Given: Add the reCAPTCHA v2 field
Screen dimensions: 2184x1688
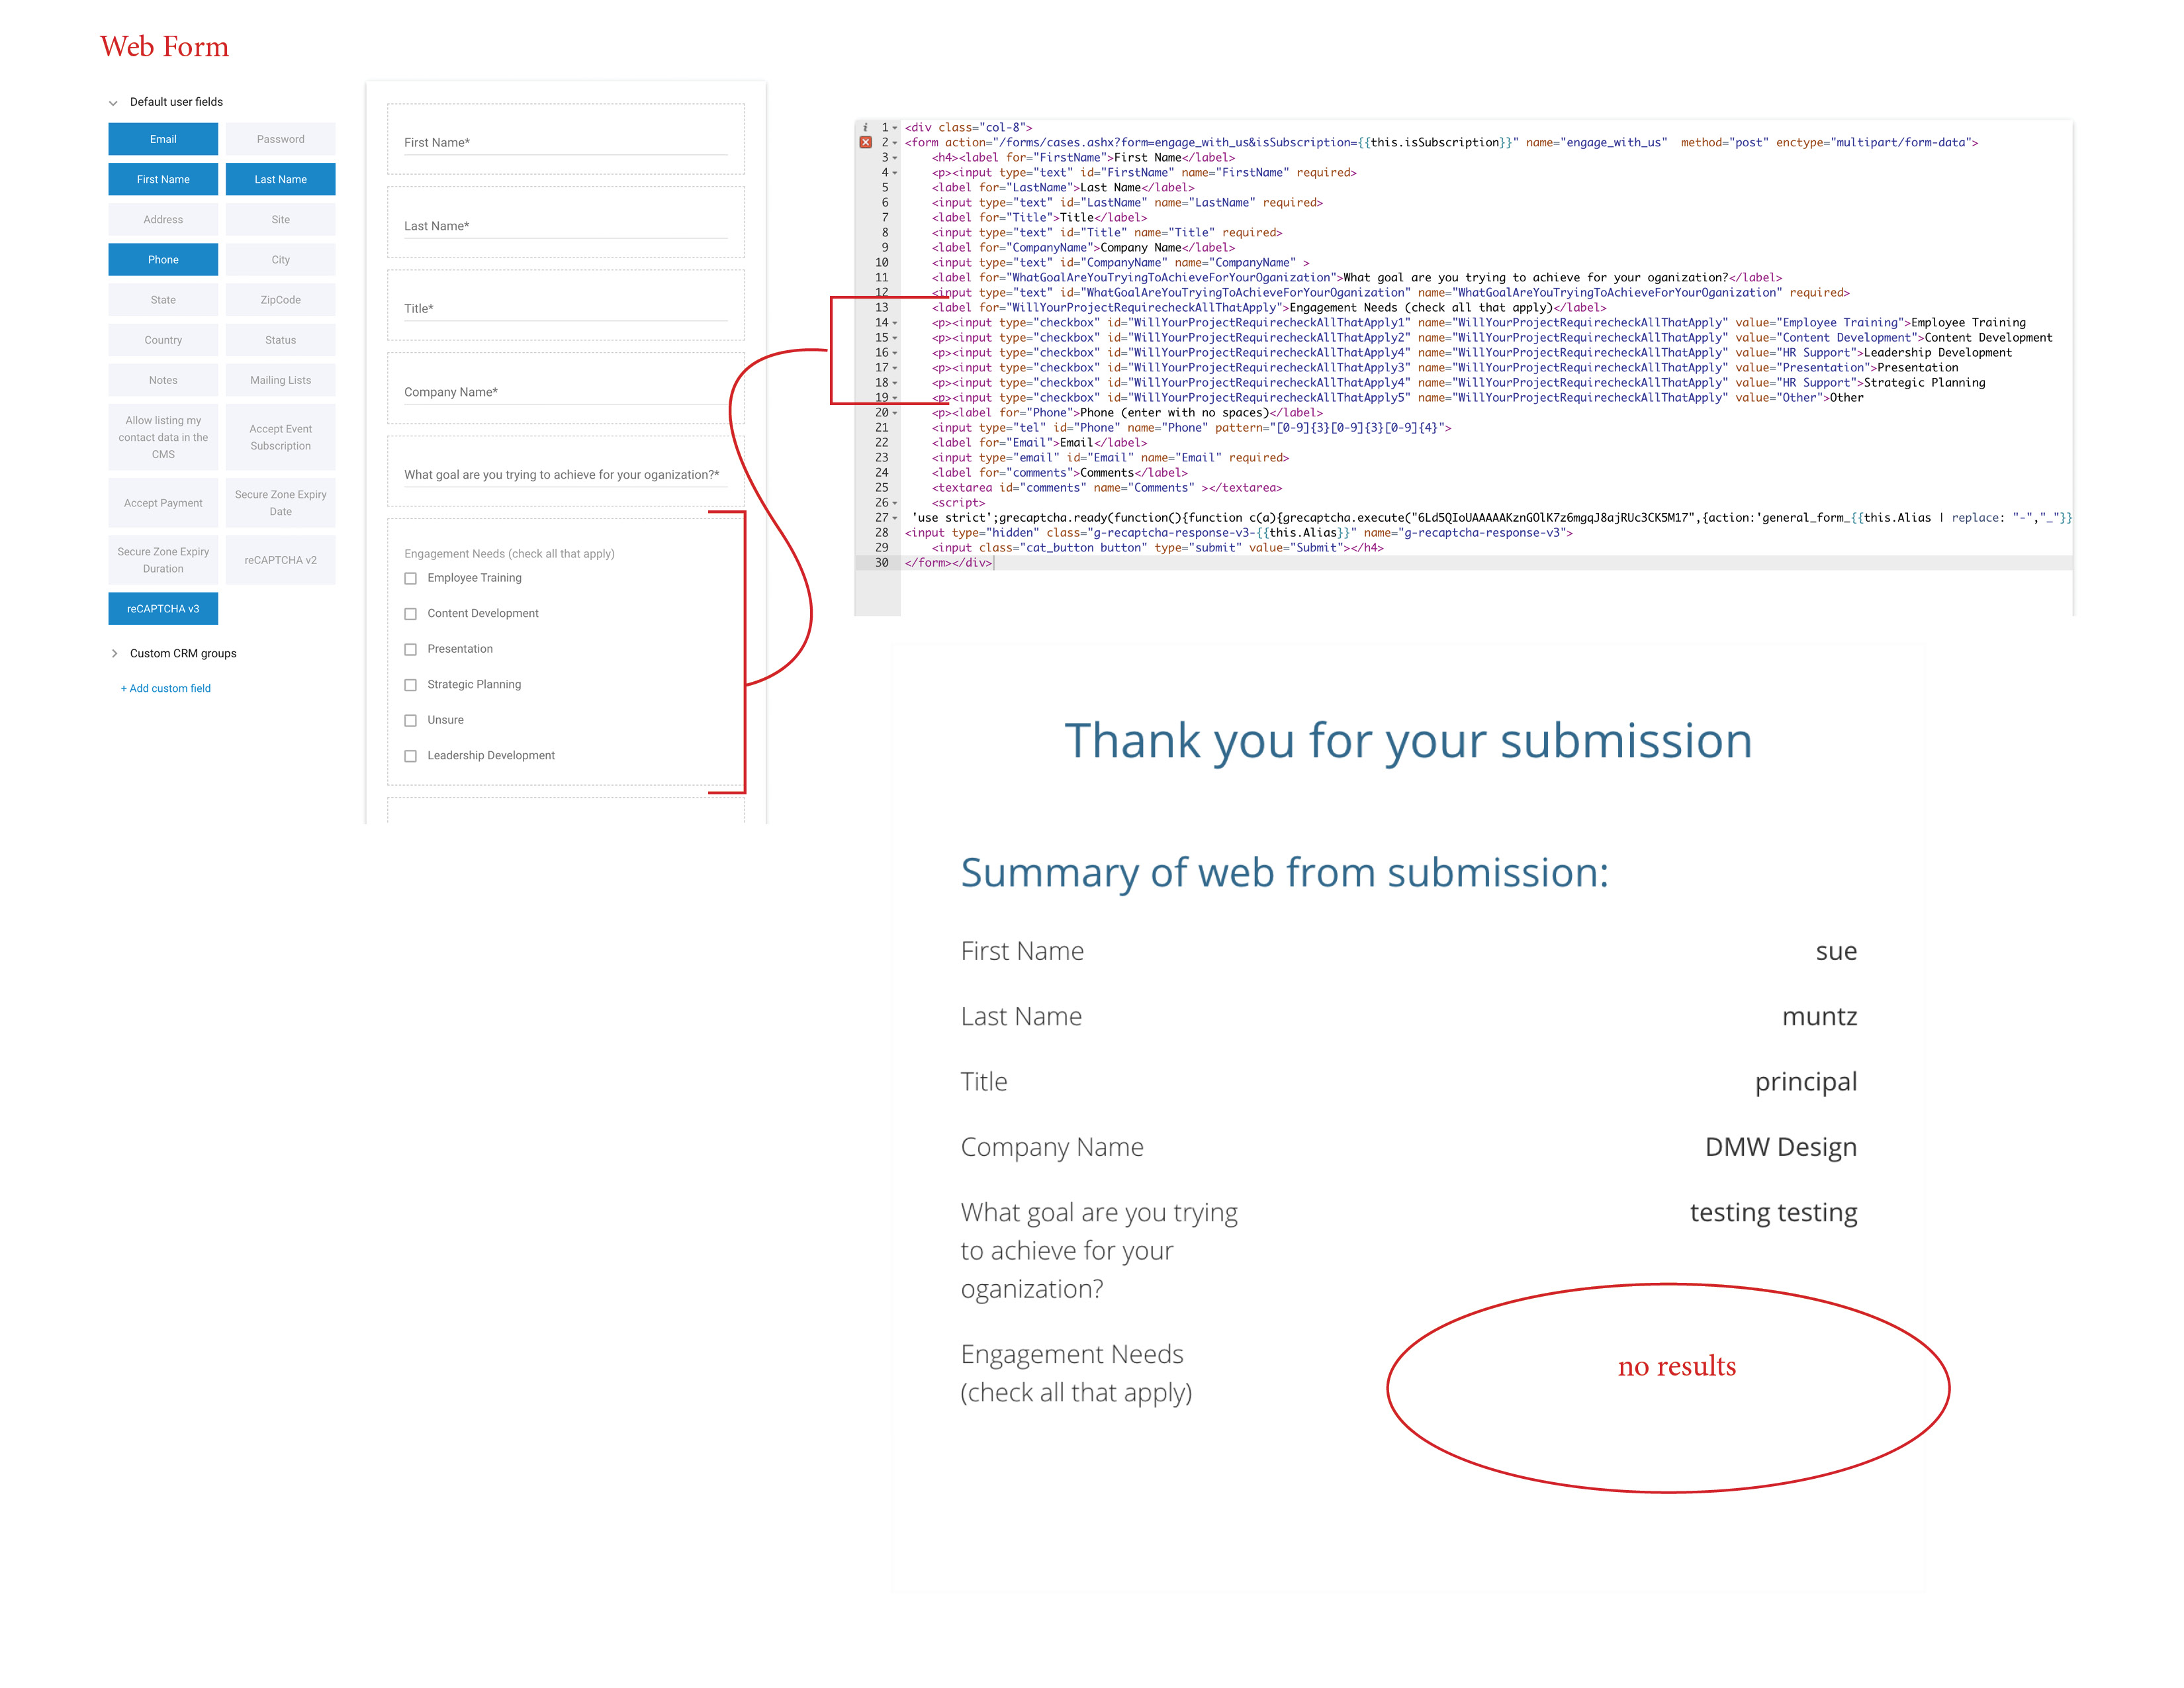Looking at the screenshot, I should tap(280, 560).
